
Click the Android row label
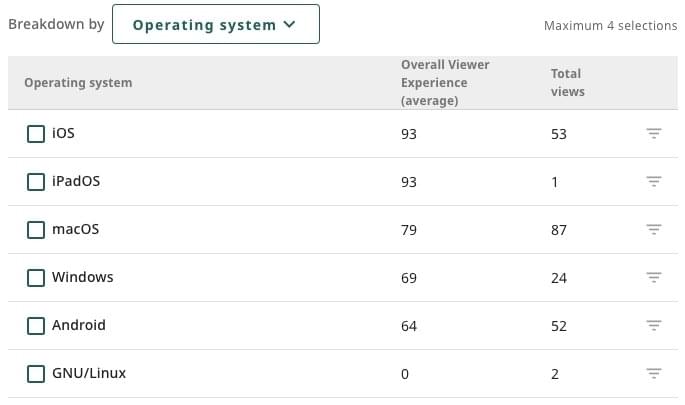coord(79,326)
